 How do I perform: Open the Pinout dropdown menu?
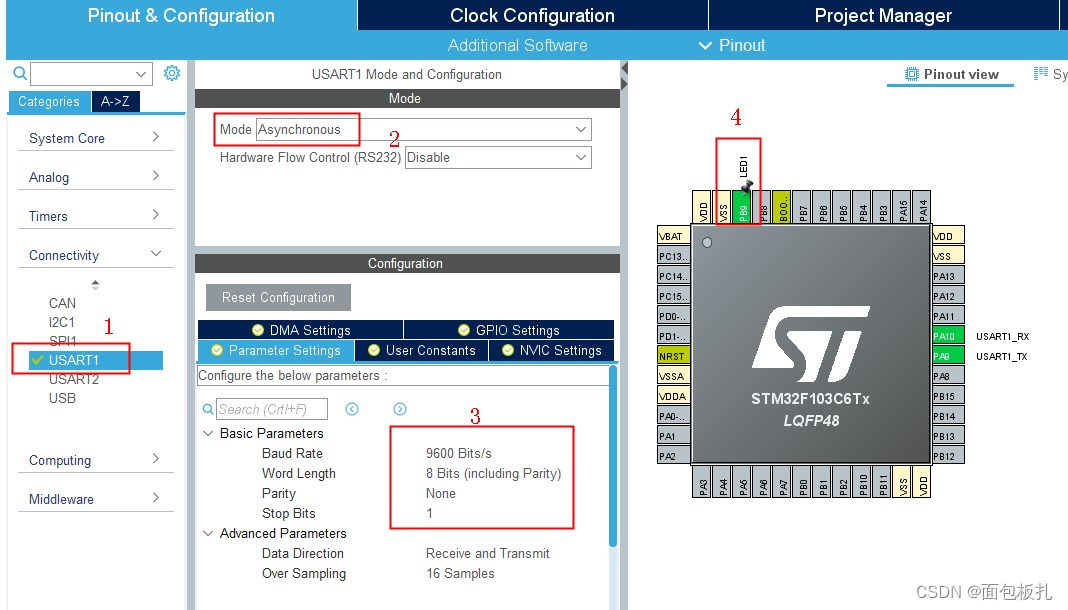pyautogui.click(x=732, y=45)
